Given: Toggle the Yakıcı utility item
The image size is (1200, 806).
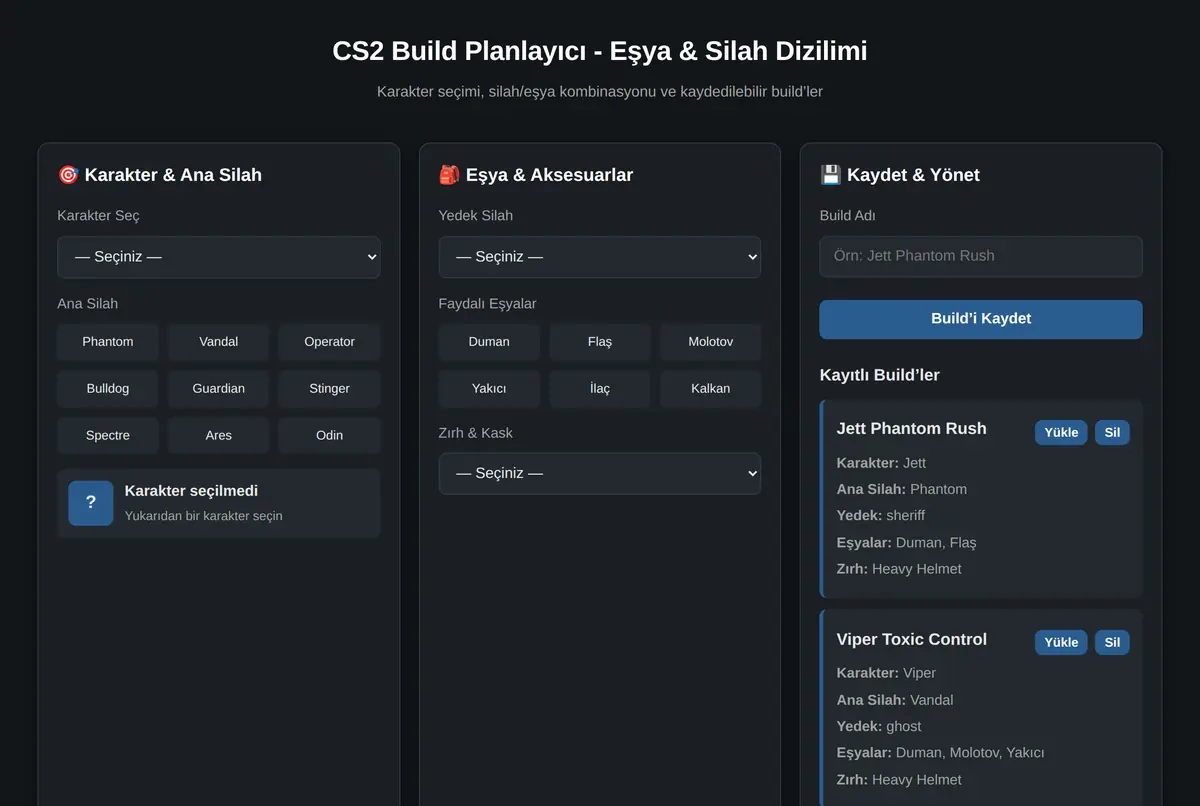Looking at the screenshot, I should 489,389.
